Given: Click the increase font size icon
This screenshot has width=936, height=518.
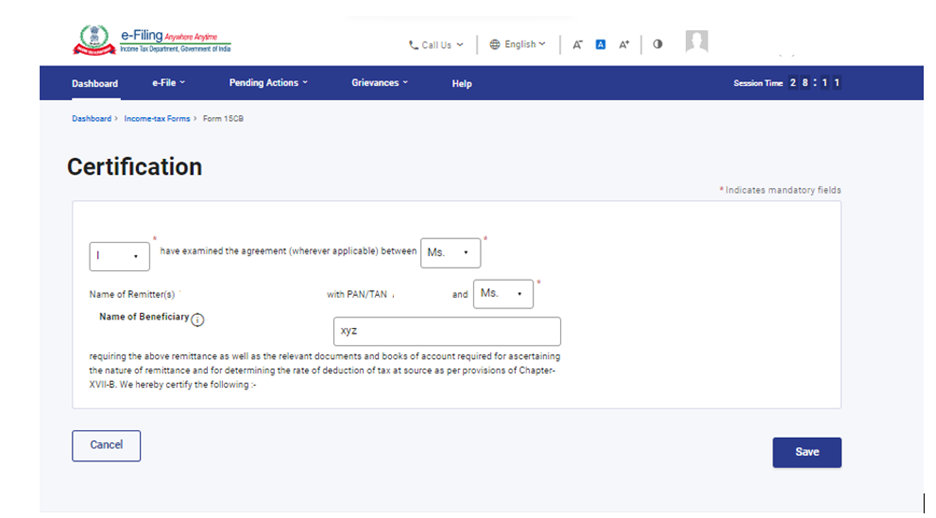Looking at the screenshot, I should click(624, 45).
